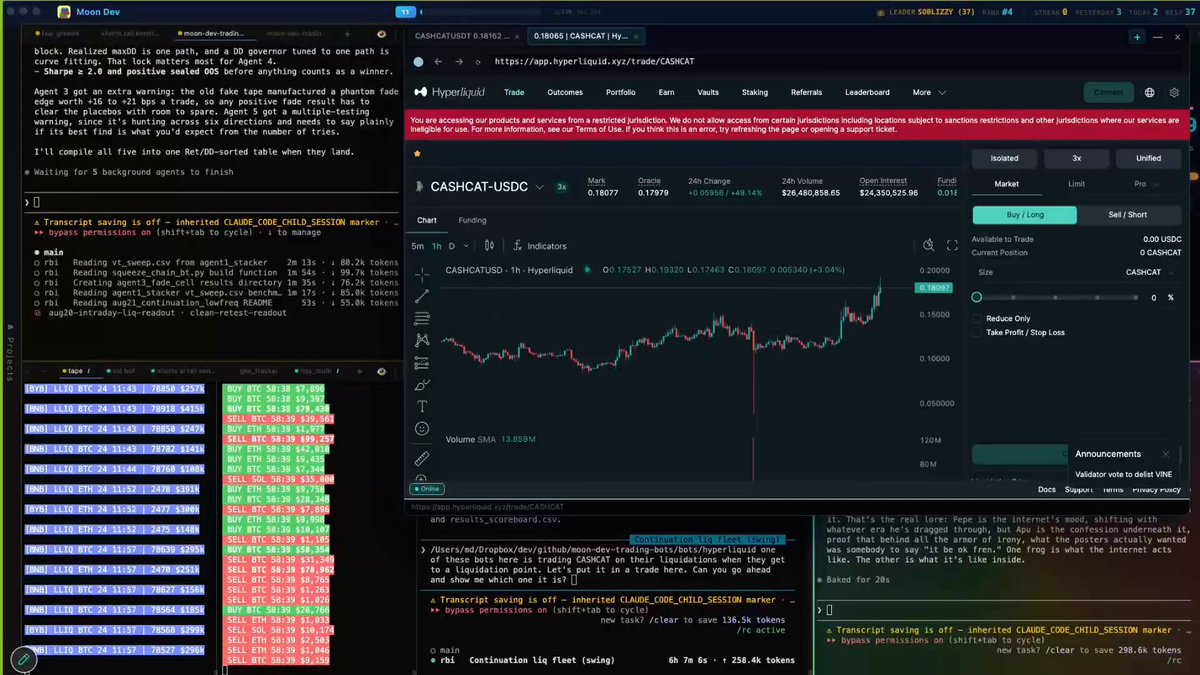Screen dimensions: 1200x675
Task: Toggle Unified account mode
Action: pos(1148,158)
